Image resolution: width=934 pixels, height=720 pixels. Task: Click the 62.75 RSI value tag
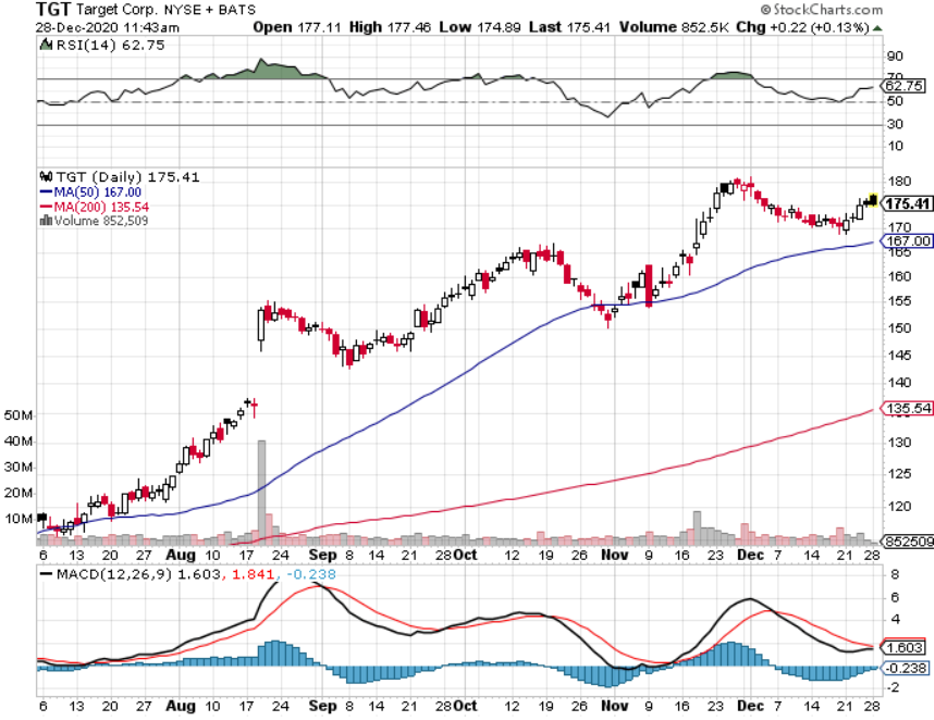point(907,87)
